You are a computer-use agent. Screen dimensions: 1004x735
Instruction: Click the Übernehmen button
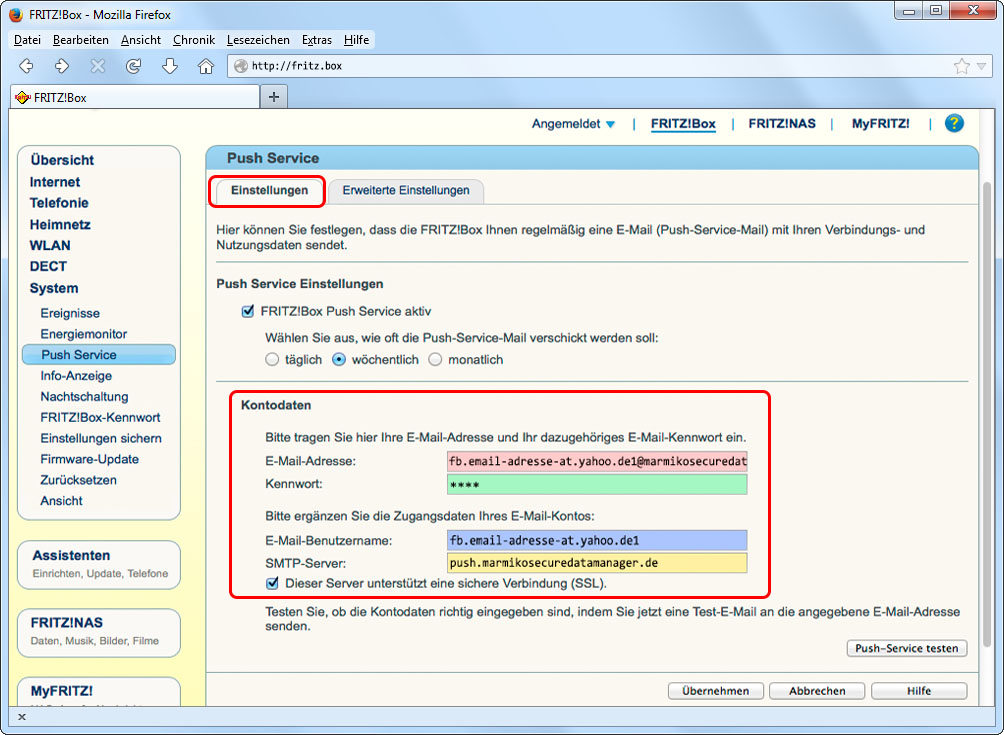[x=715, y=691]
